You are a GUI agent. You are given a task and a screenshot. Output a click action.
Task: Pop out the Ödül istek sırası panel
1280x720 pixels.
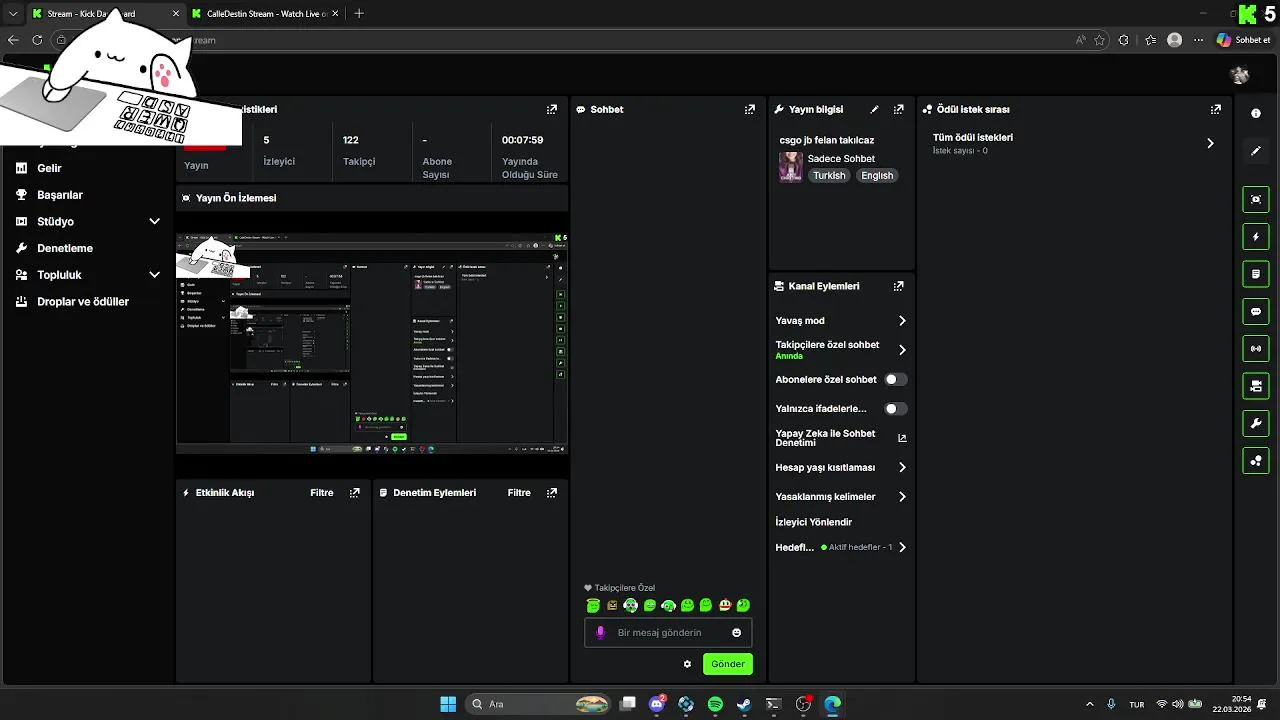1216,109
